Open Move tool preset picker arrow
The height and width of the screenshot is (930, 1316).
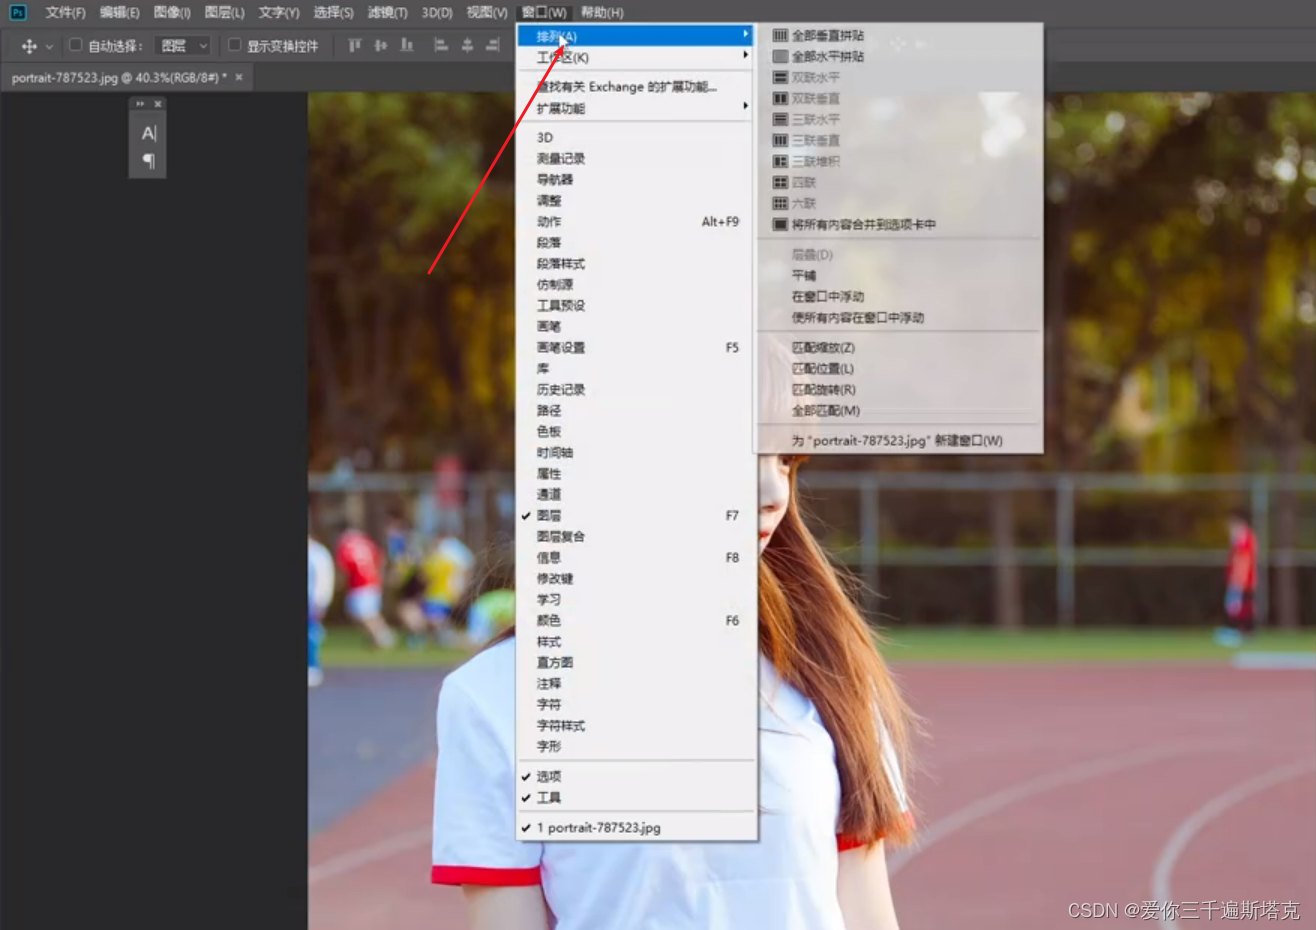pos(49,47)
